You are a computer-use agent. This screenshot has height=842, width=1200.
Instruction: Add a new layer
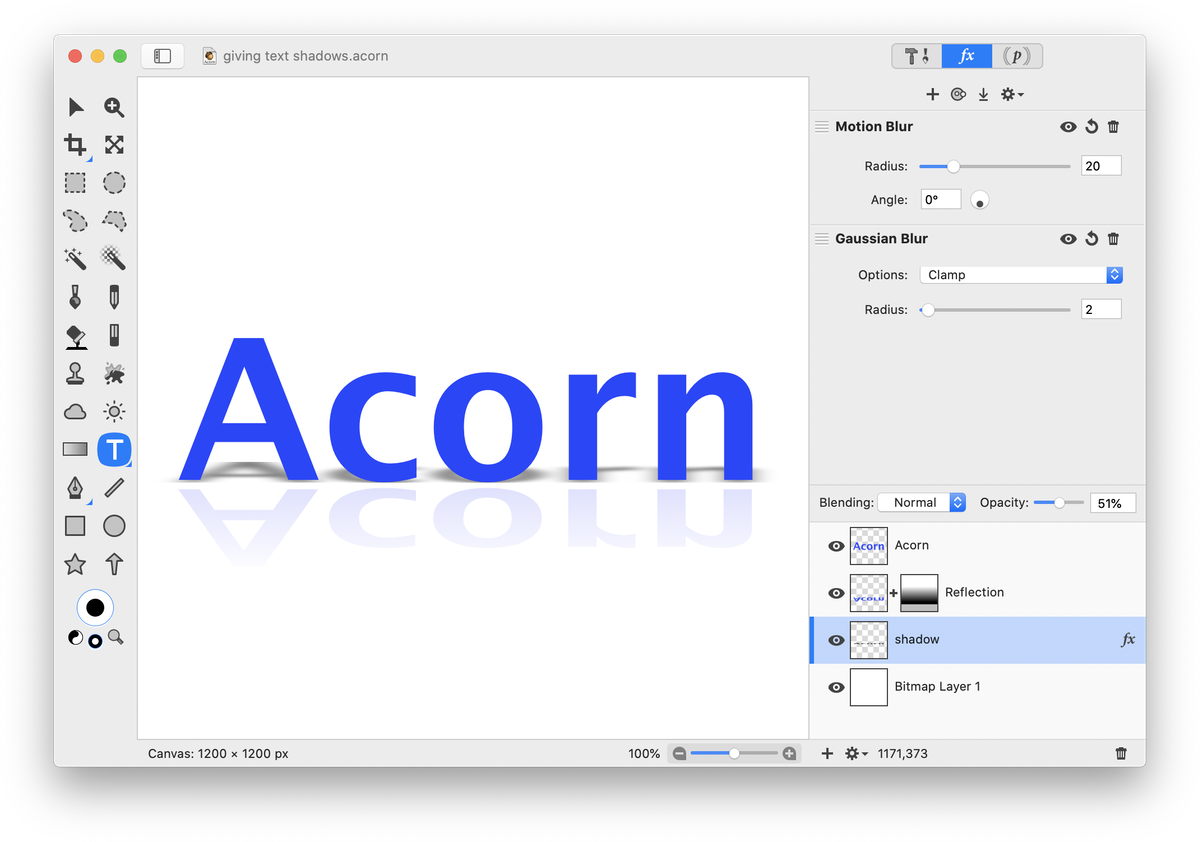[827, 753]
